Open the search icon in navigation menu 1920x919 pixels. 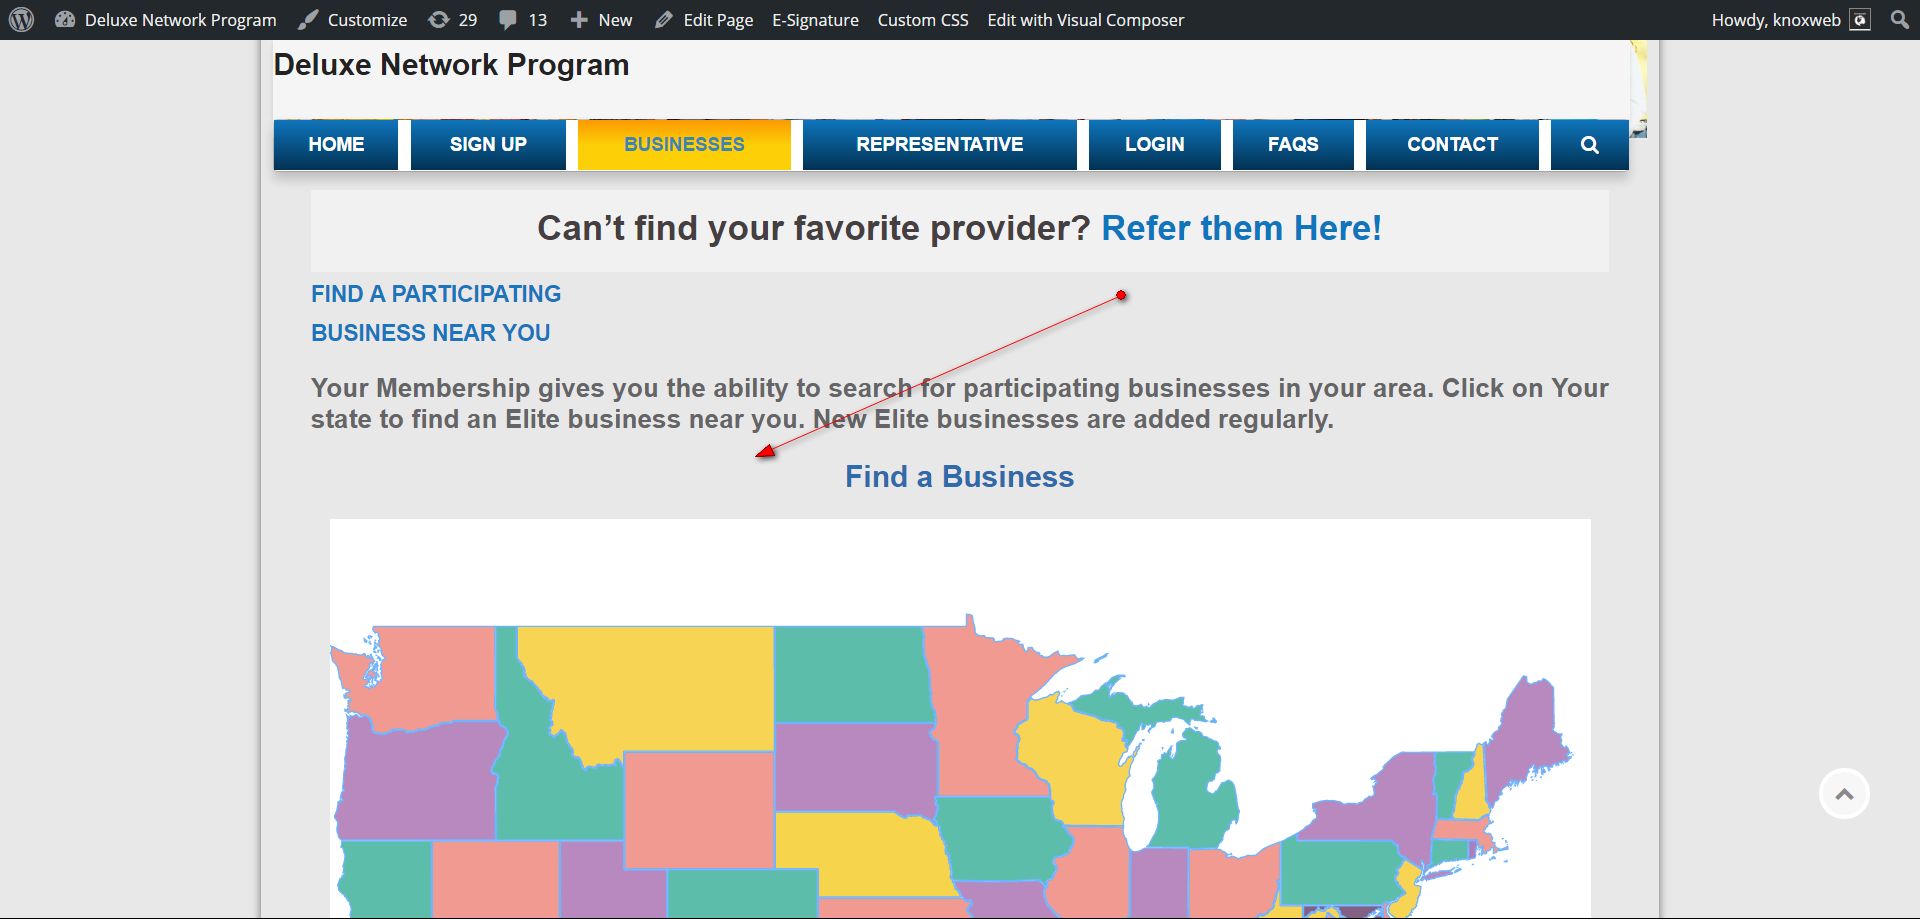tap(1589, 145)
